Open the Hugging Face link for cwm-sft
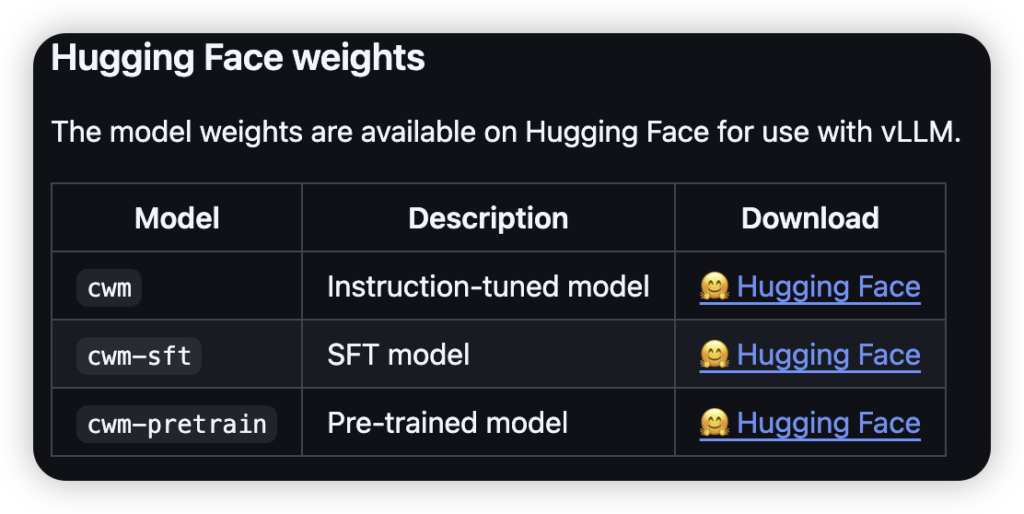Viewport: 1024px width, 514px height. [828, 355]
